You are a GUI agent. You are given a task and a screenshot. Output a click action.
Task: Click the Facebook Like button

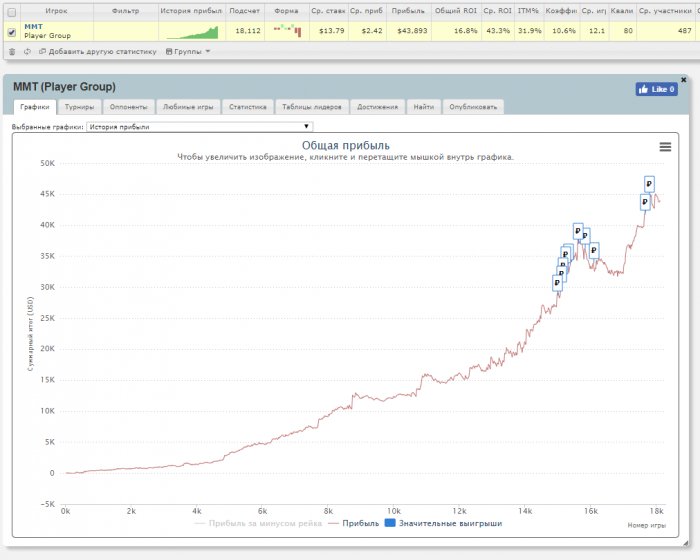click(x=656, y=89)
